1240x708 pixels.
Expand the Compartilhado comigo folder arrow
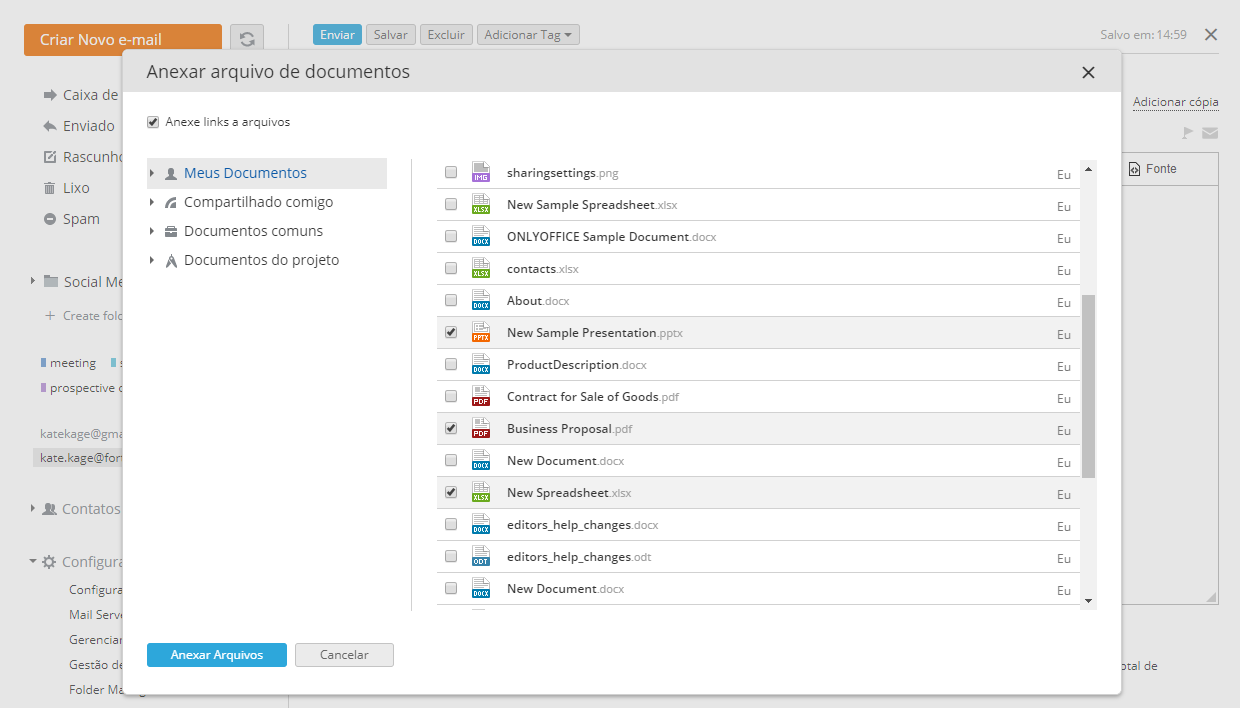(152, 203)
